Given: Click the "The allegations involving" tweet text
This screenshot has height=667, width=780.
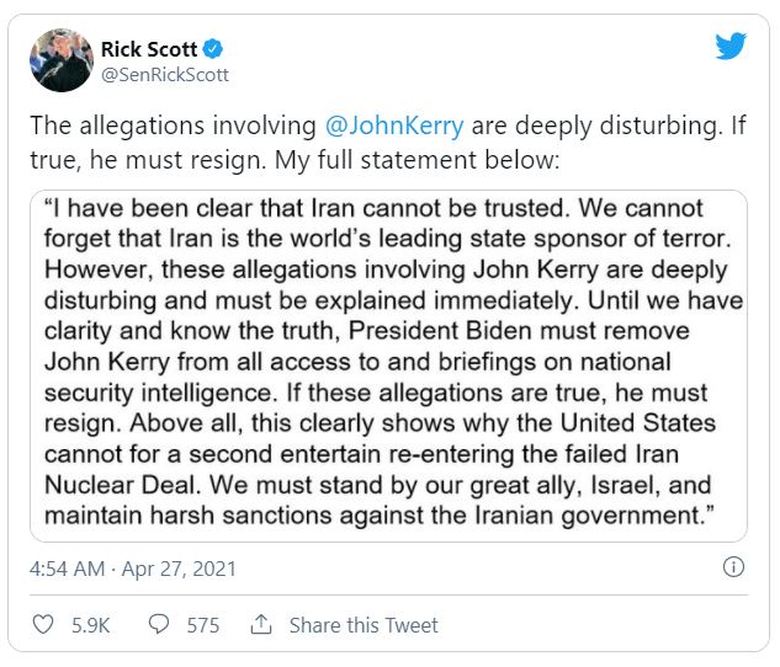Looking at the screenshot, I should click(172, 126).
